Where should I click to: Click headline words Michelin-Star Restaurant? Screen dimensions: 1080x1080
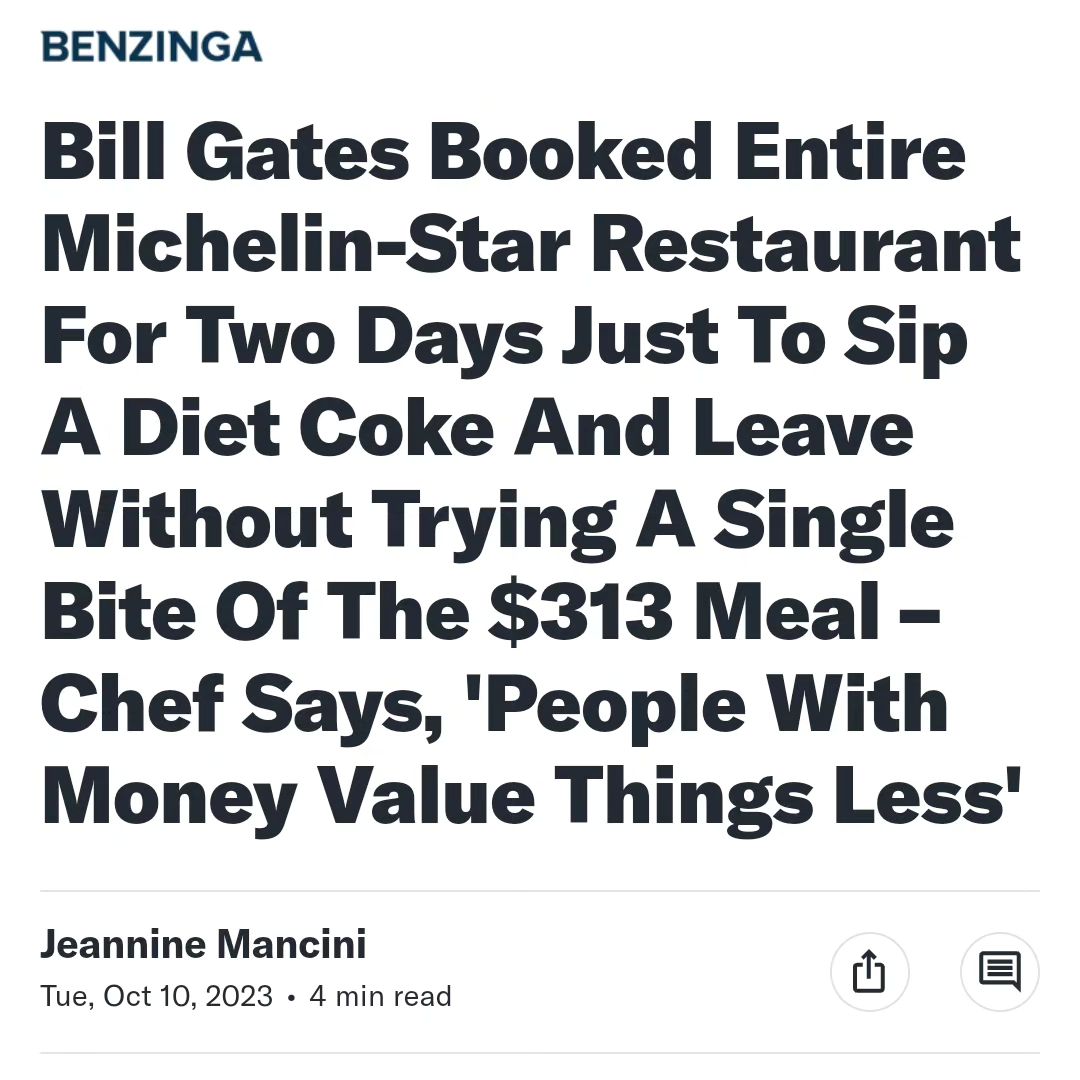[532, 244]
